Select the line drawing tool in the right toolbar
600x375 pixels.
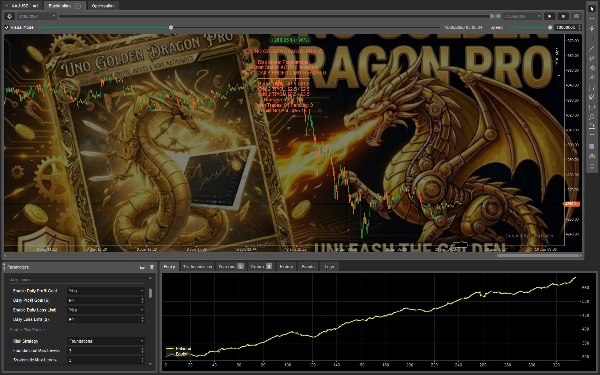tap(592, 48)
